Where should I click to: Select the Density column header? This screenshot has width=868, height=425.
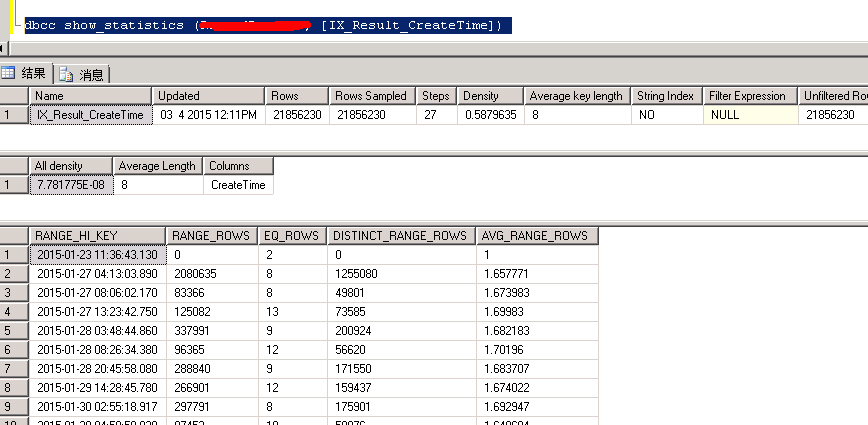tap(490, 96)
